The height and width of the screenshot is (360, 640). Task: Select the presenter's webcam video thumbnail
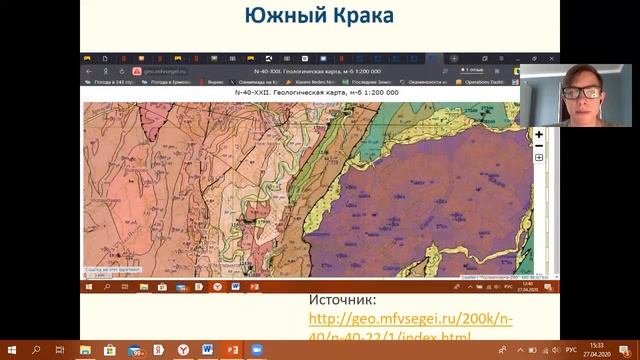coord(576,95)
